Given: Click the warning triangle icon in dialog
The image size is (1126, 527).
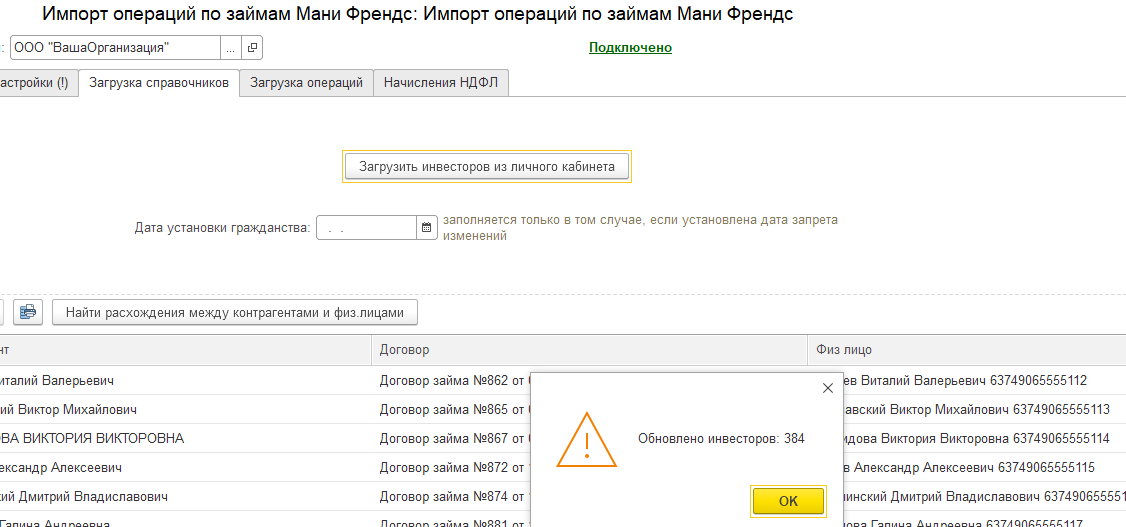Looking at the screenshot, I should (586, 439).
